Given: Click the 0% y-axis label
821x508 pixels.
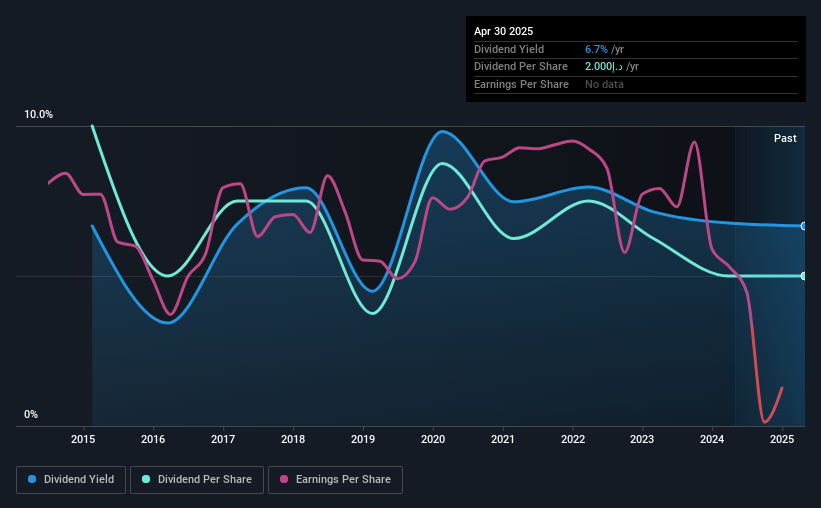Looking at the screenshot, I should point(31,414).
